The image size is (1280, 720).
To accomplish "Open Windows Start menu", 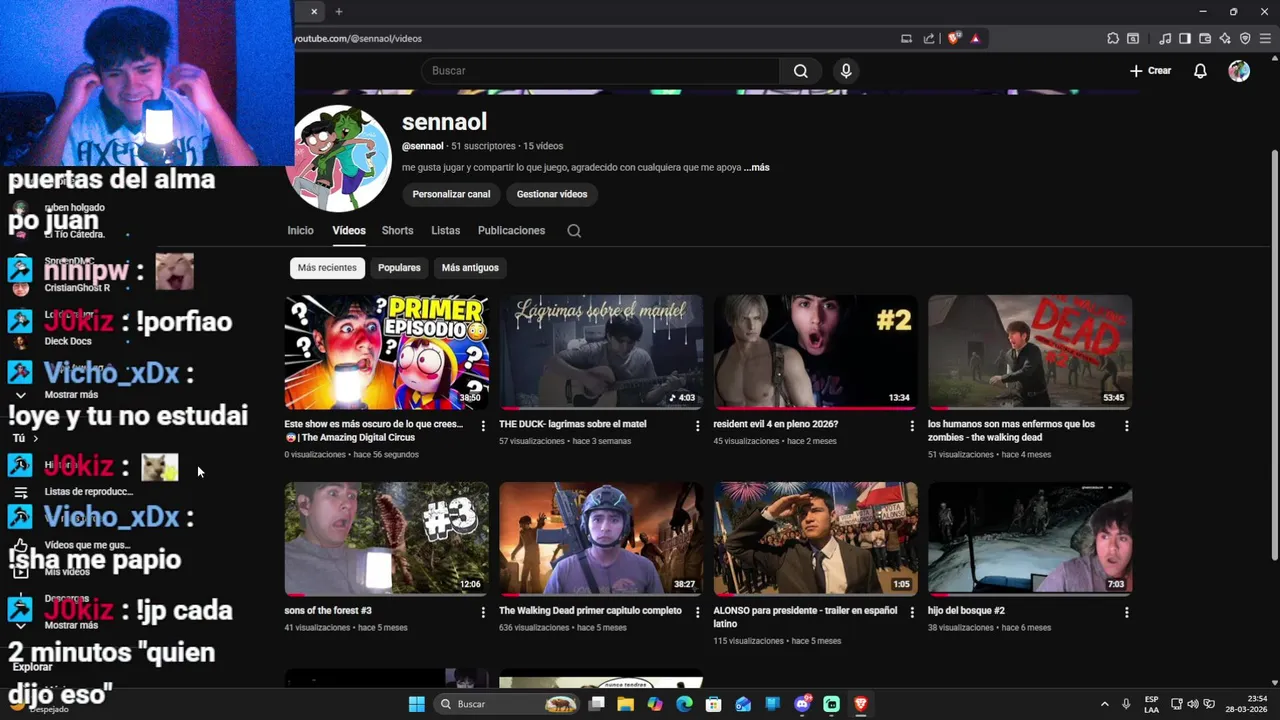I will (416, 704).
